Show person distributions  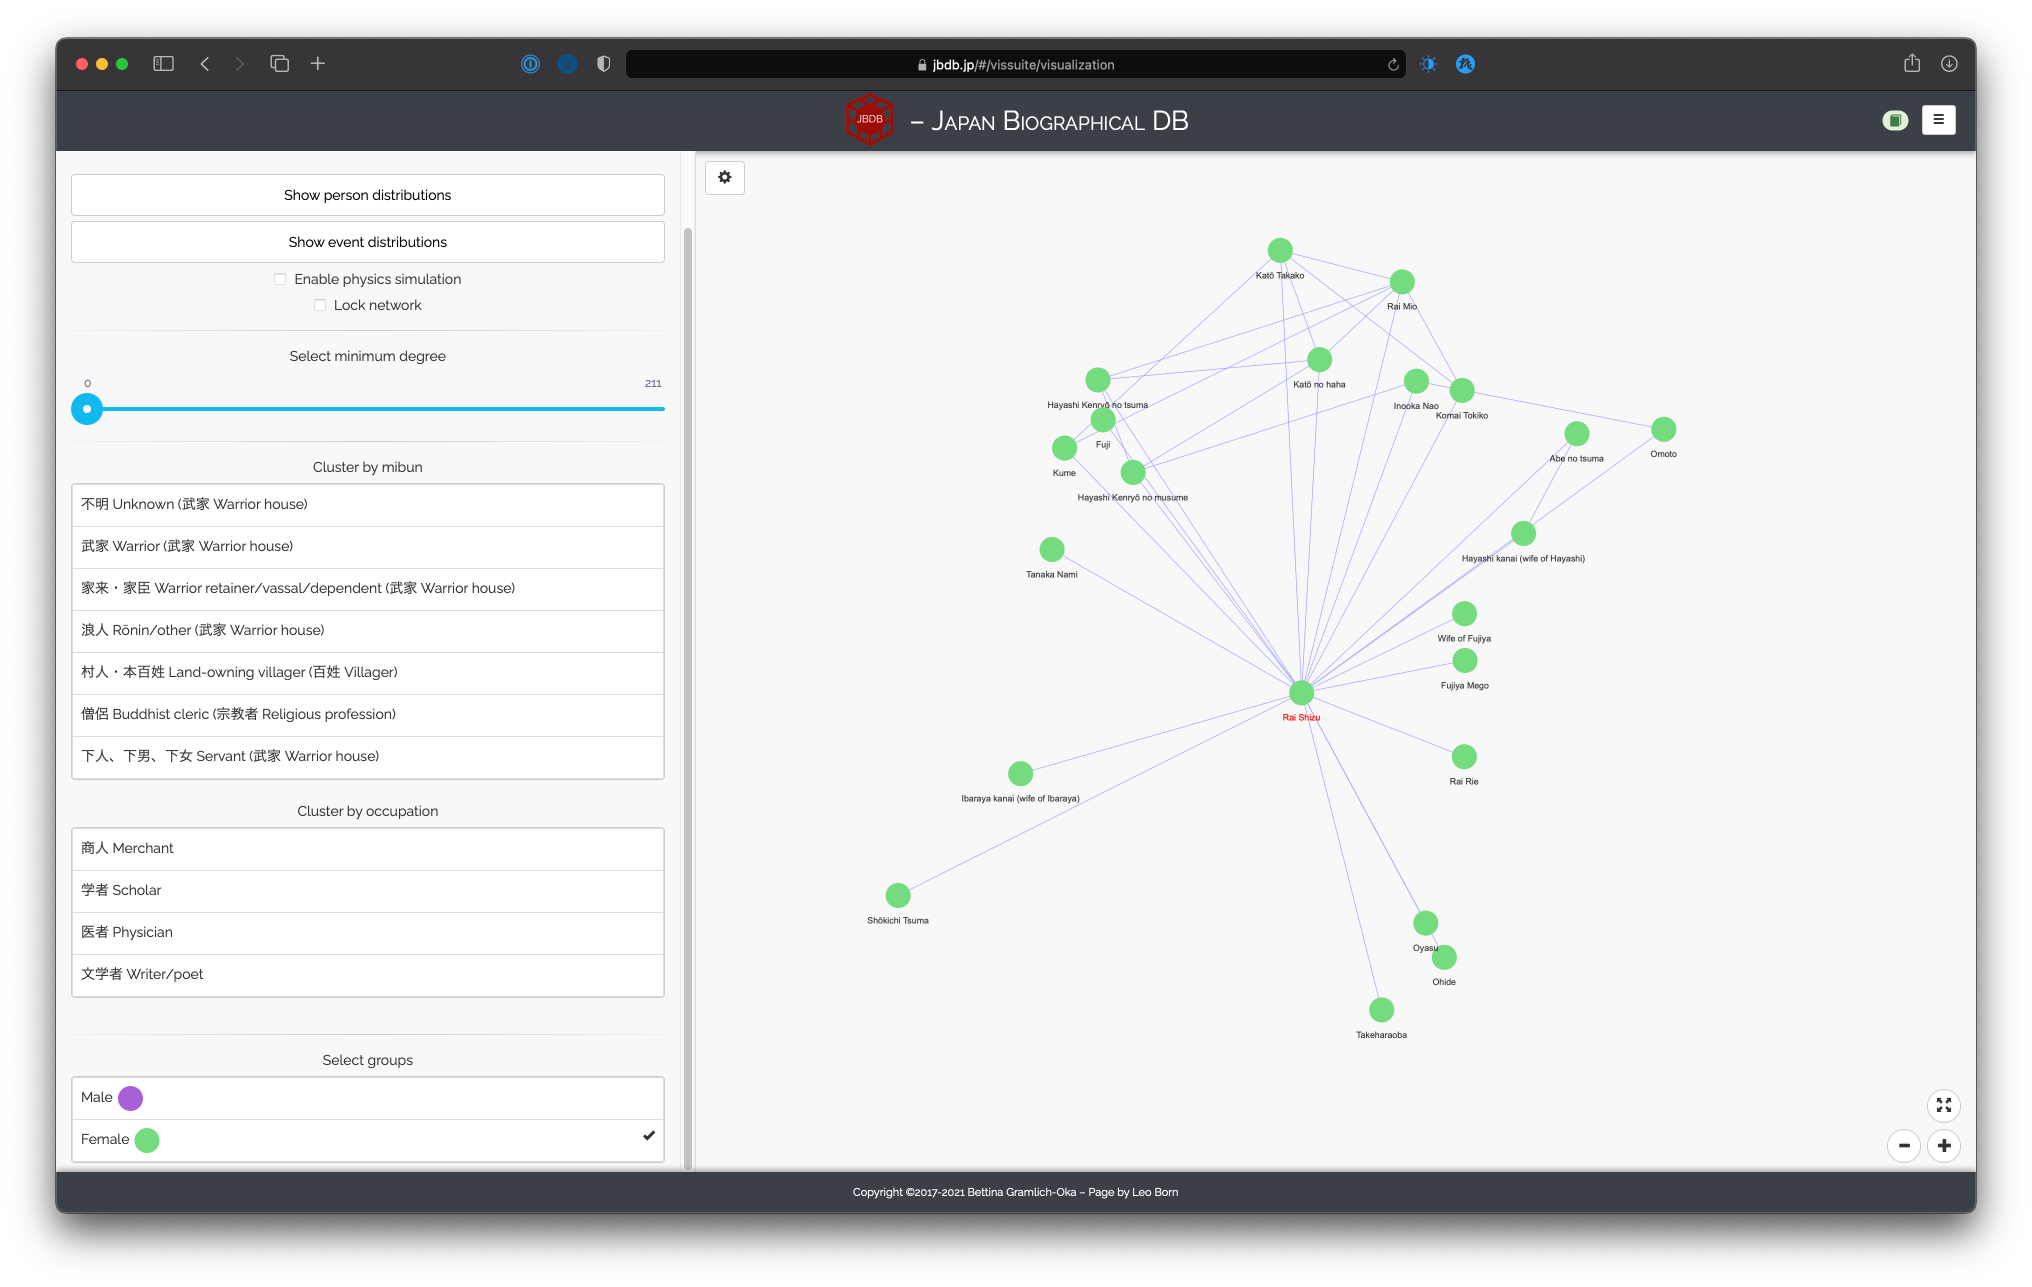(x=368, y=195)
